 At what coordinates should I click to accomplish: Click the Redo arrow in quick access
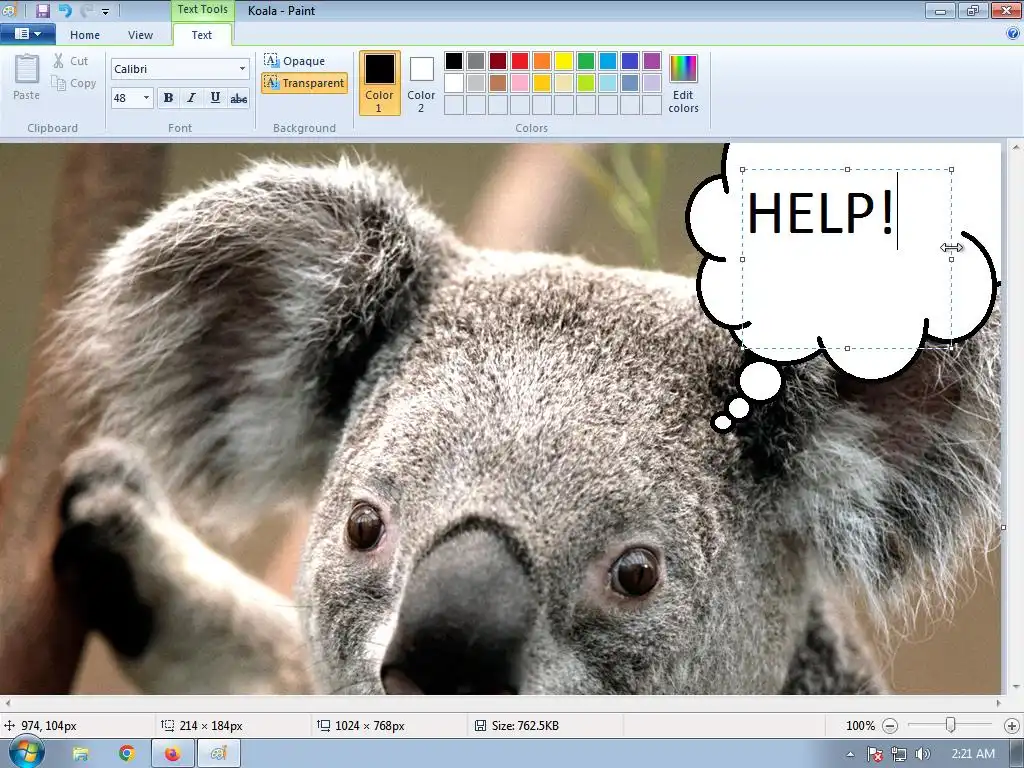coord(86,10)
